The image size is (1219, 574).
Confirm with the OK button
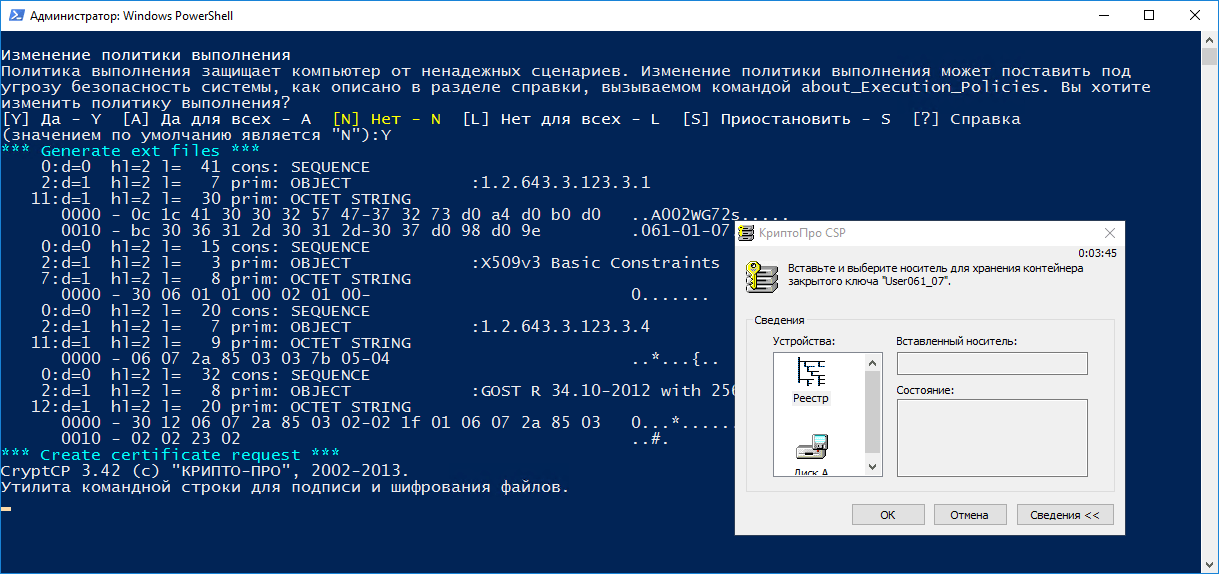pyautogui.click(x=887, y=515)
